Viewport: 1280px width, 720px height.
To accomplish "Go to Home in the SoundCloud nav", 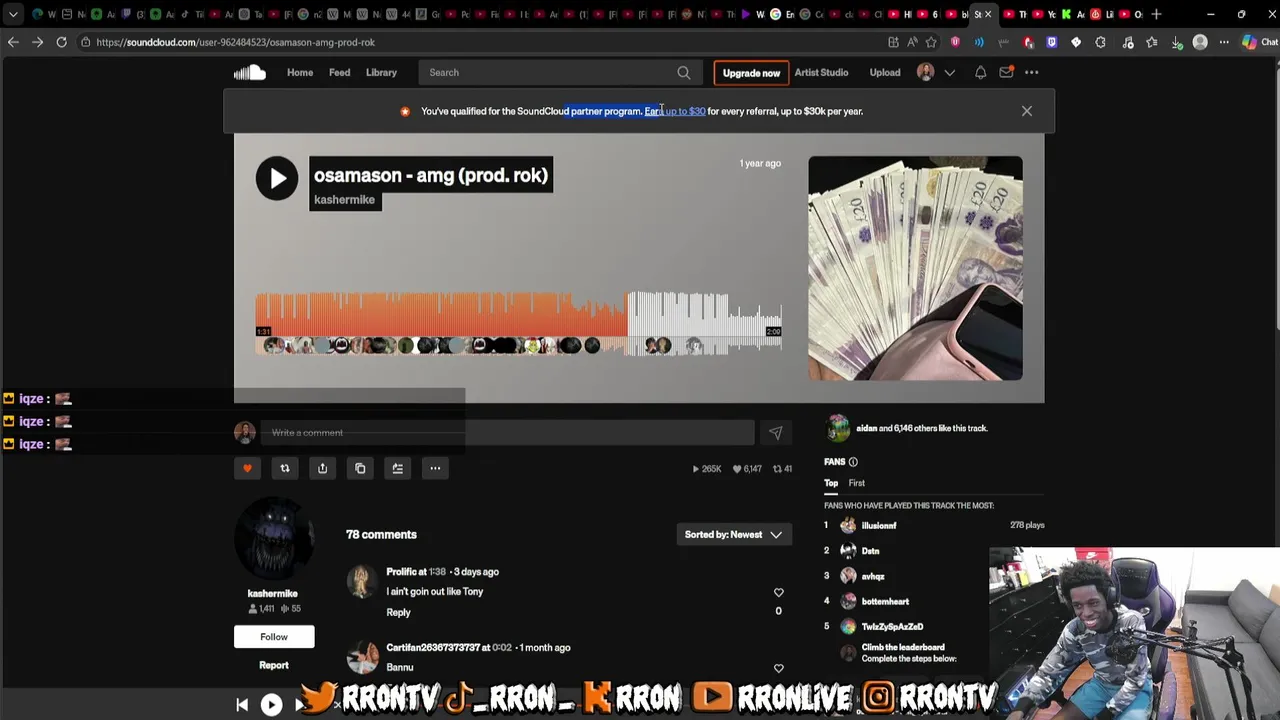I will 300,72.
